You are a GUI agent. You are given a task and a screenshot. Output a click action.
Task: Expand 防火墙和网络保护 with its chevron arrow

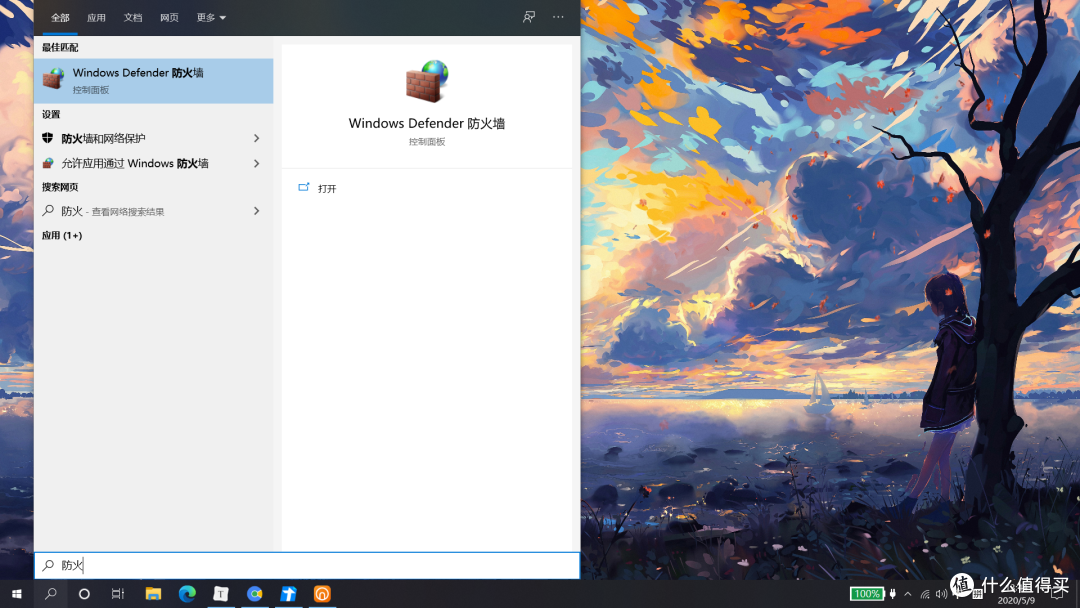(256, 138)
